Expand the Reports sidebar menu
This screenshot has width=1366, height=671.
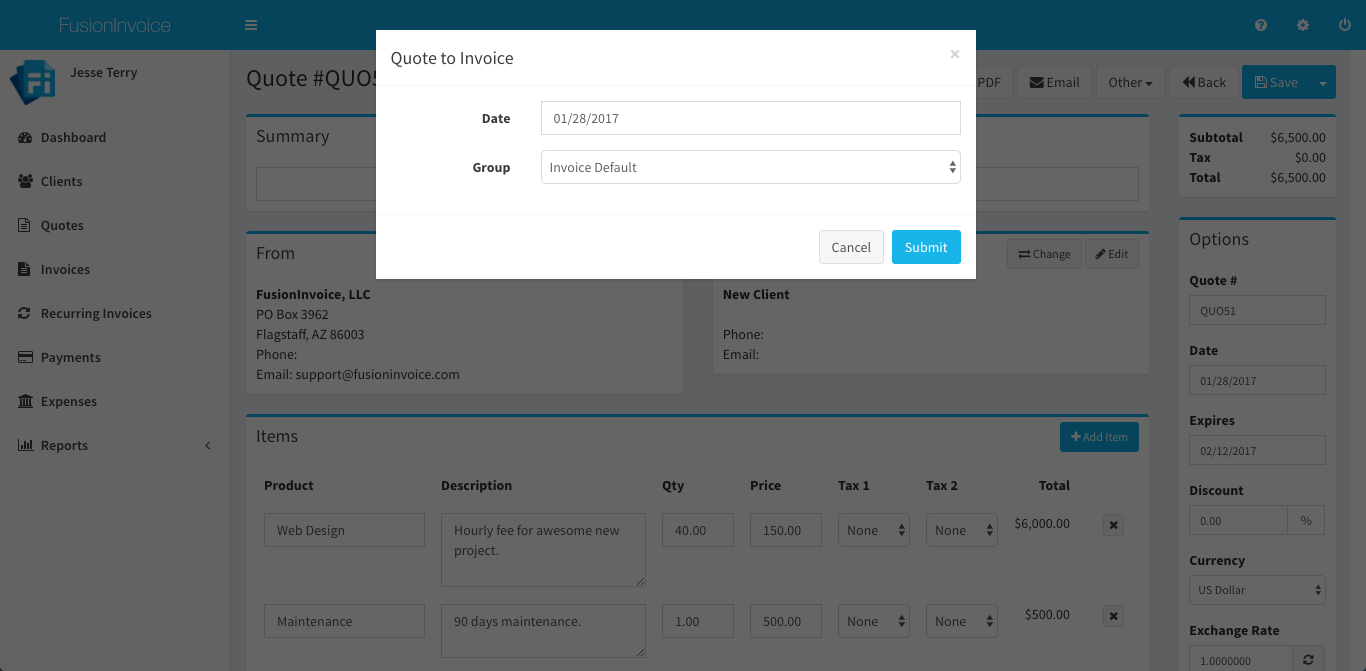pyautogui.click(x=65, y=446)
